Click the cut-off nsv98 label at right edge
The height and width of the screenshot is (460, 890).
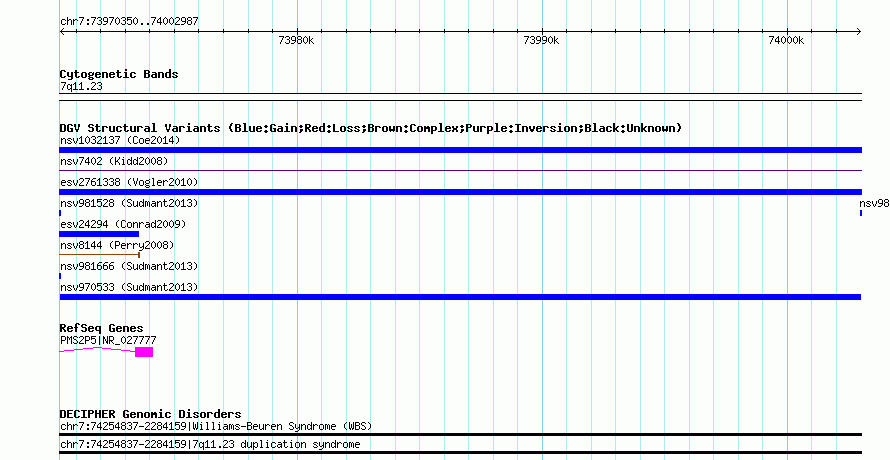874,203
